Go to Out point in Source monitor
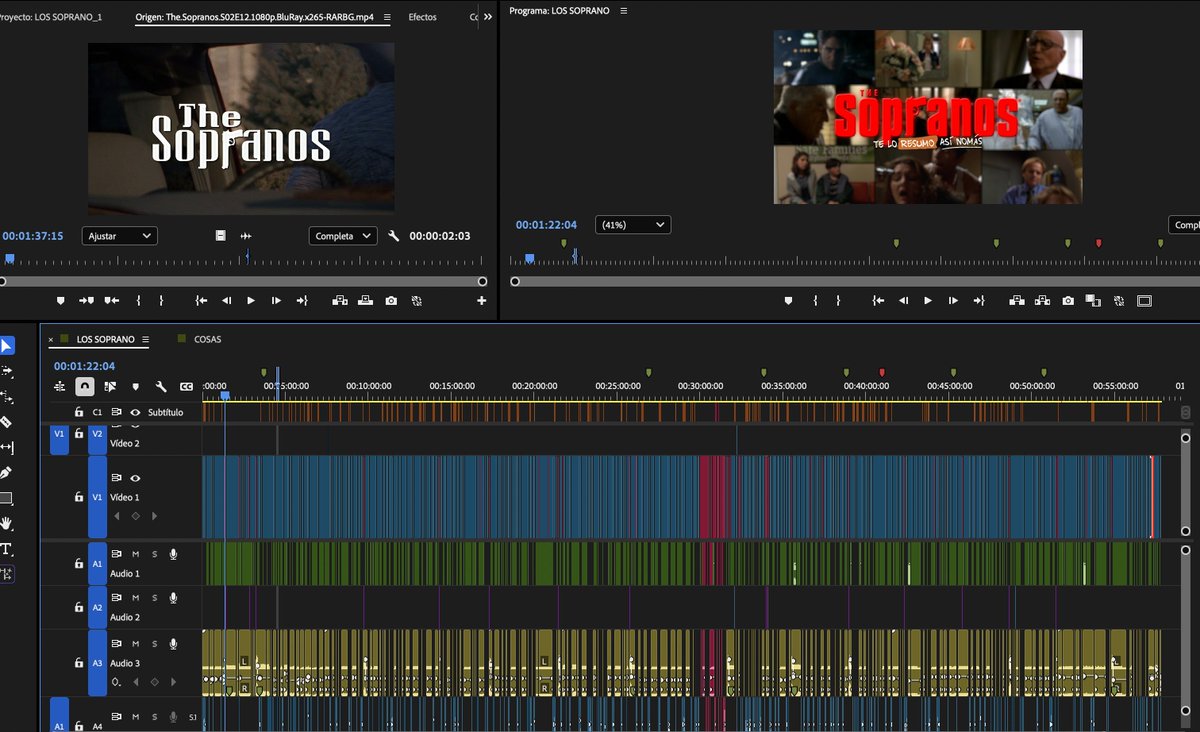Screen dimensions: 1200x732 click(301, 300)
